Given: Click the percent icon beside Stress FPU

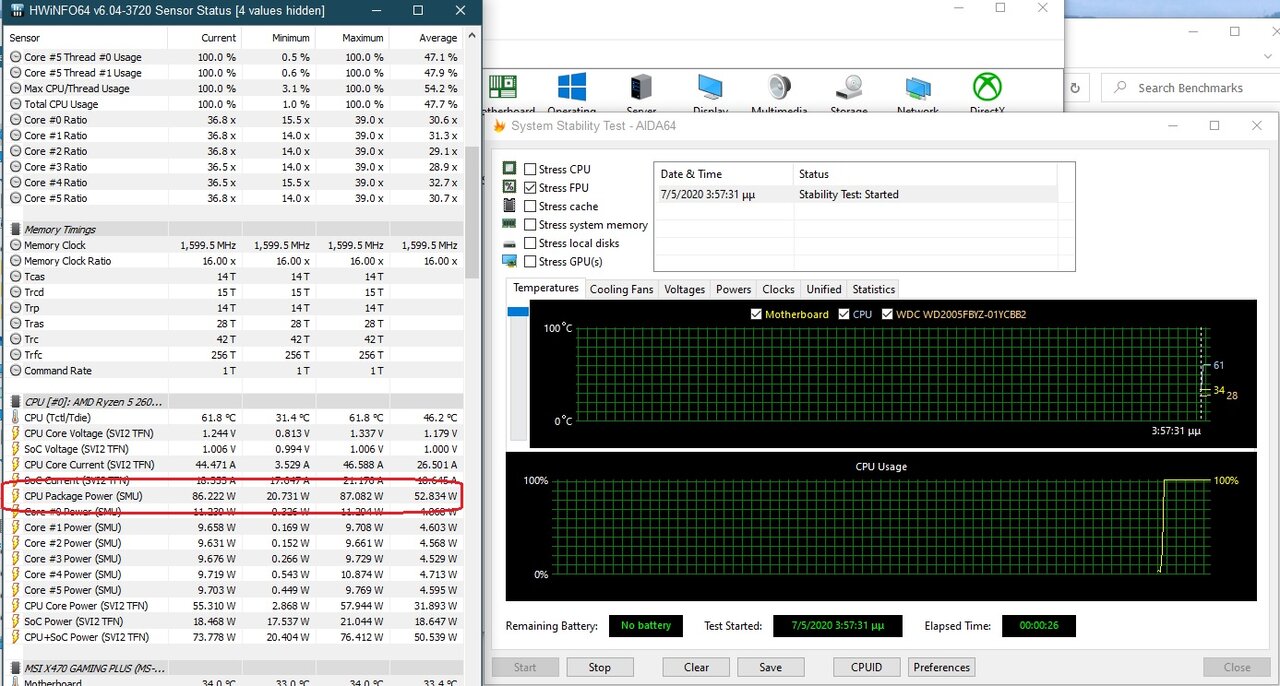Looking at the screenshot, I should click(x=510, y=187).
